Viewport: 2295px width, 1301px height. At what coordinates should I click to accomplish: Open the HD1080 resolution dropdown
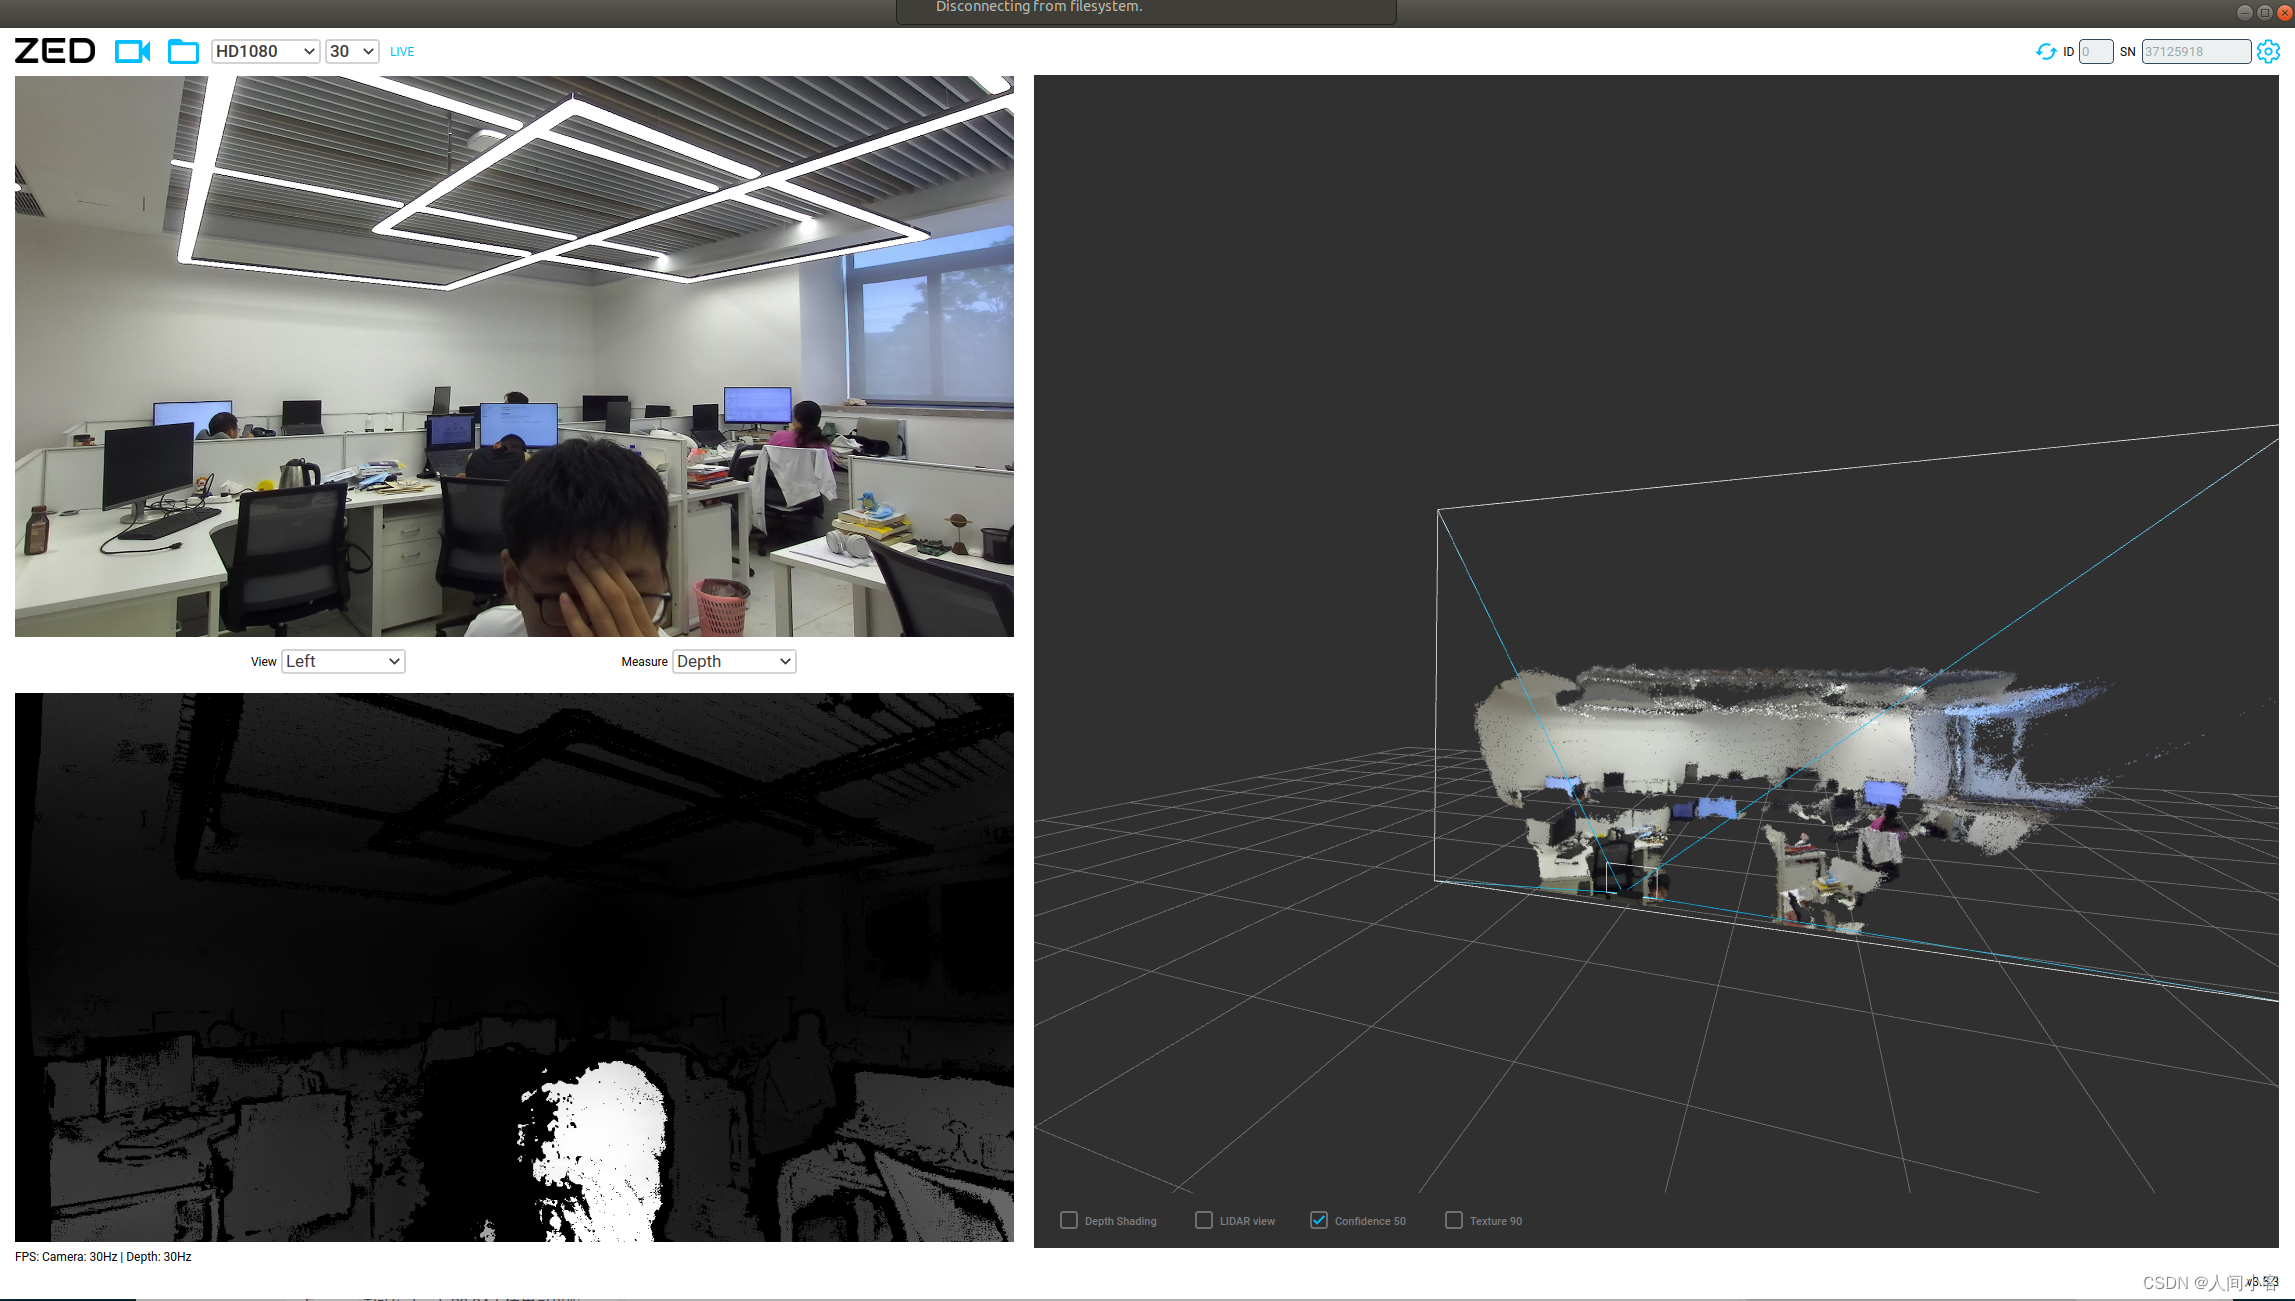pos(265,51)
